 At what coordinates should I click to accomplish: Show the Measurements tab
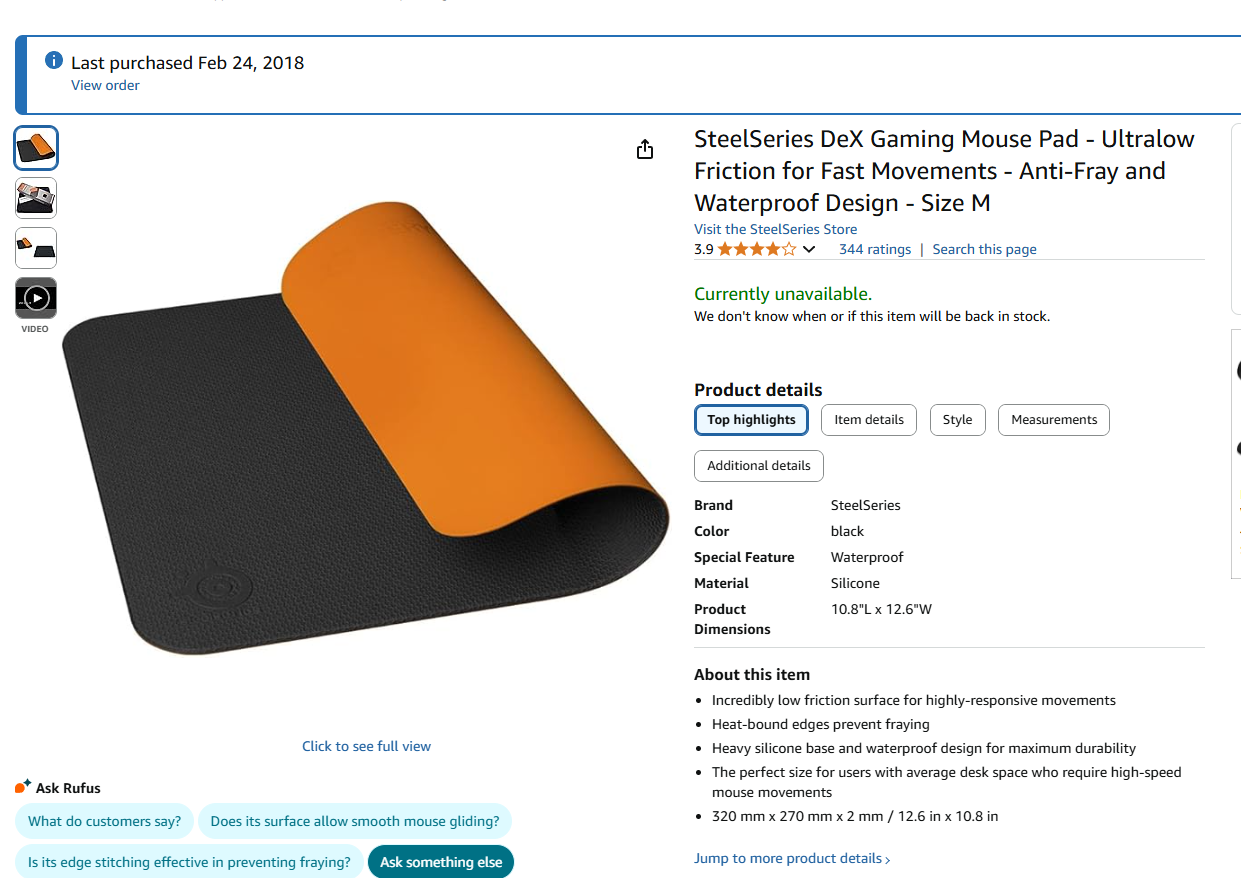click(1054, 420)
